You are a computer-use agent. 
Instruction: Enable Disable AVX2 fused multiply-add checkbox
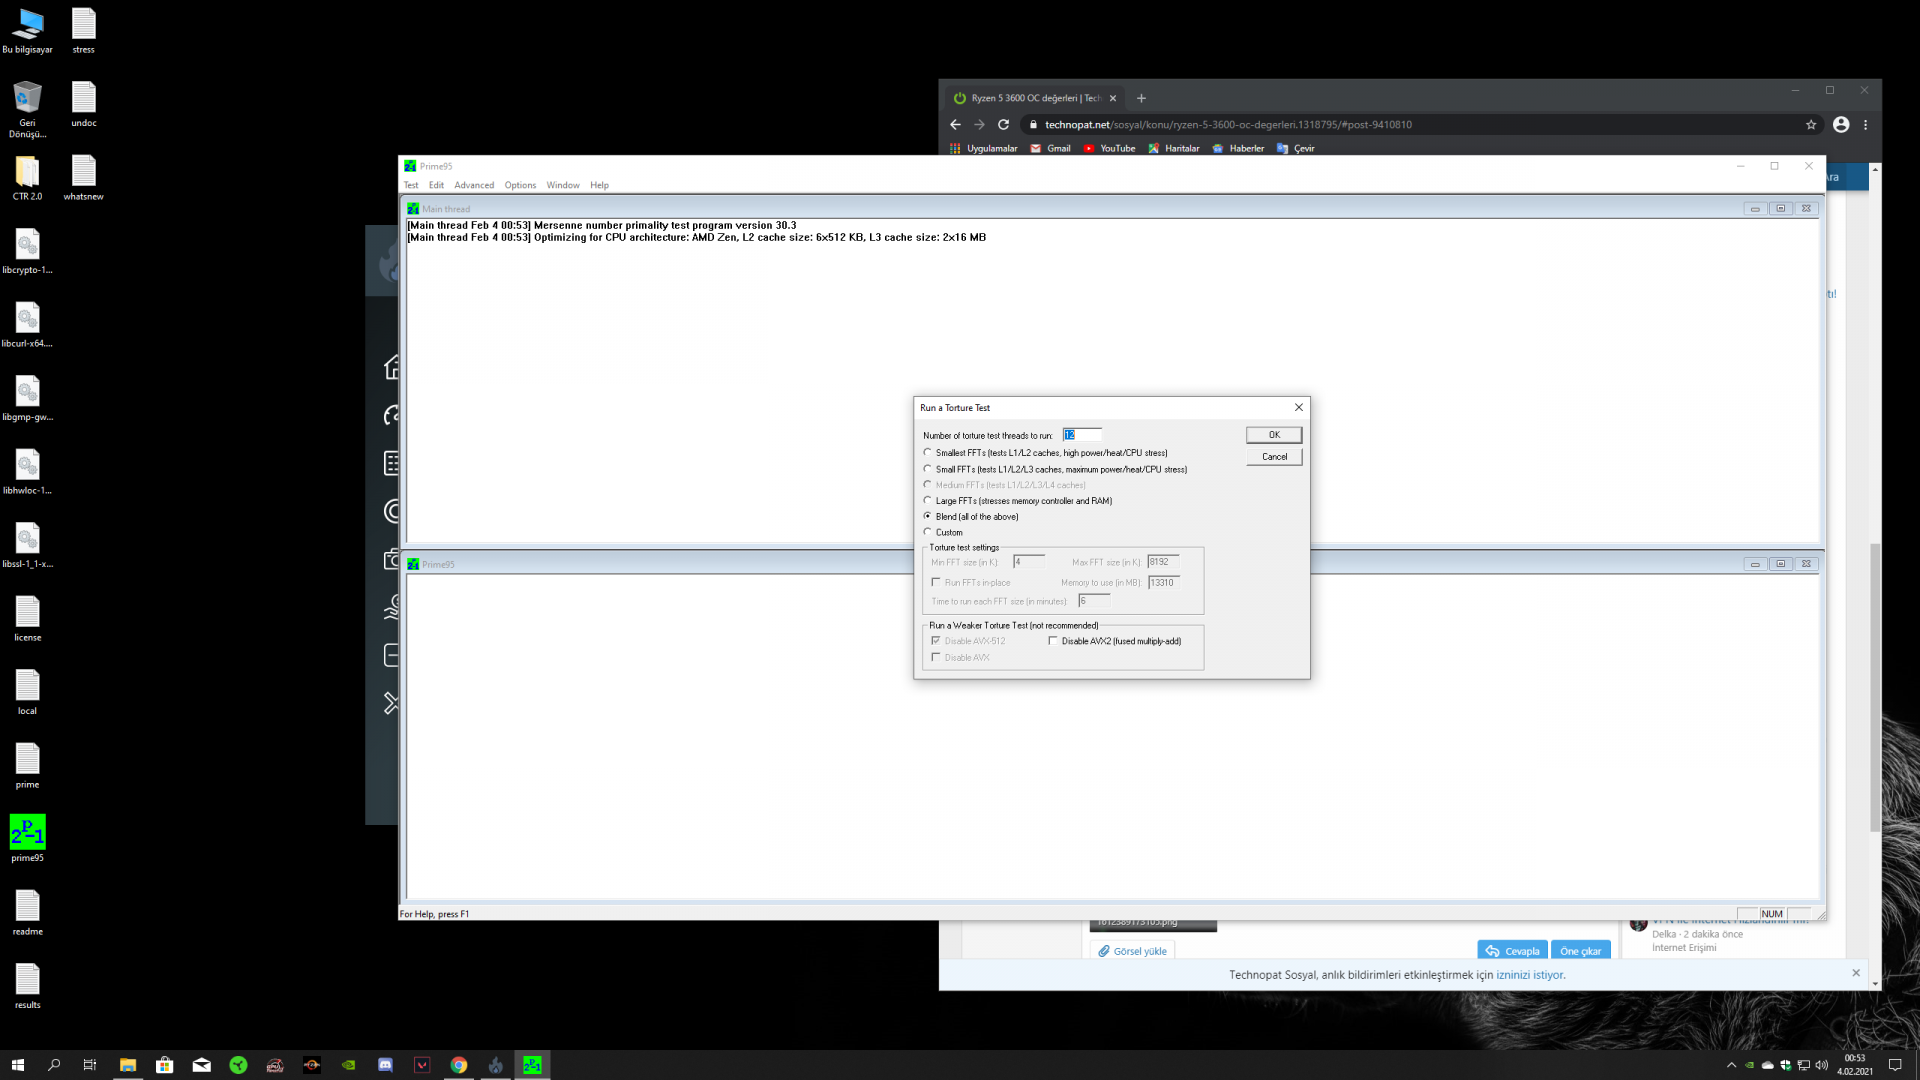(x=1053, y=641)
